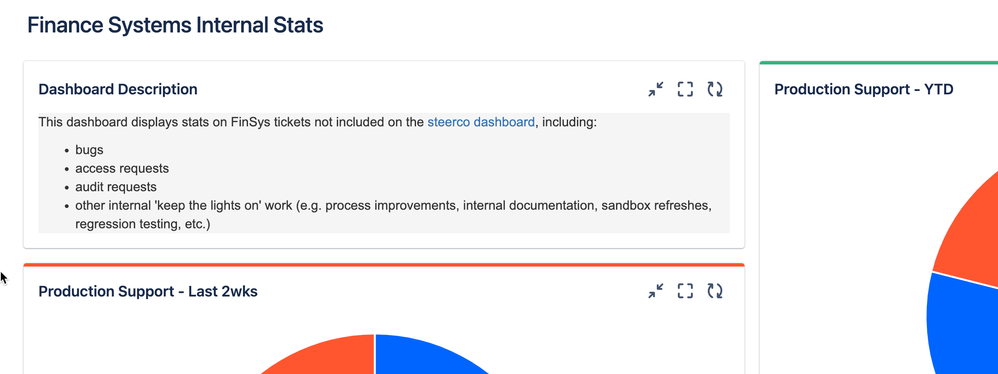The width and height of the screenshot is (998, 374).
Task: Expand Production Support - Last 2wks to fullscreen
Action: pos(685,291)
